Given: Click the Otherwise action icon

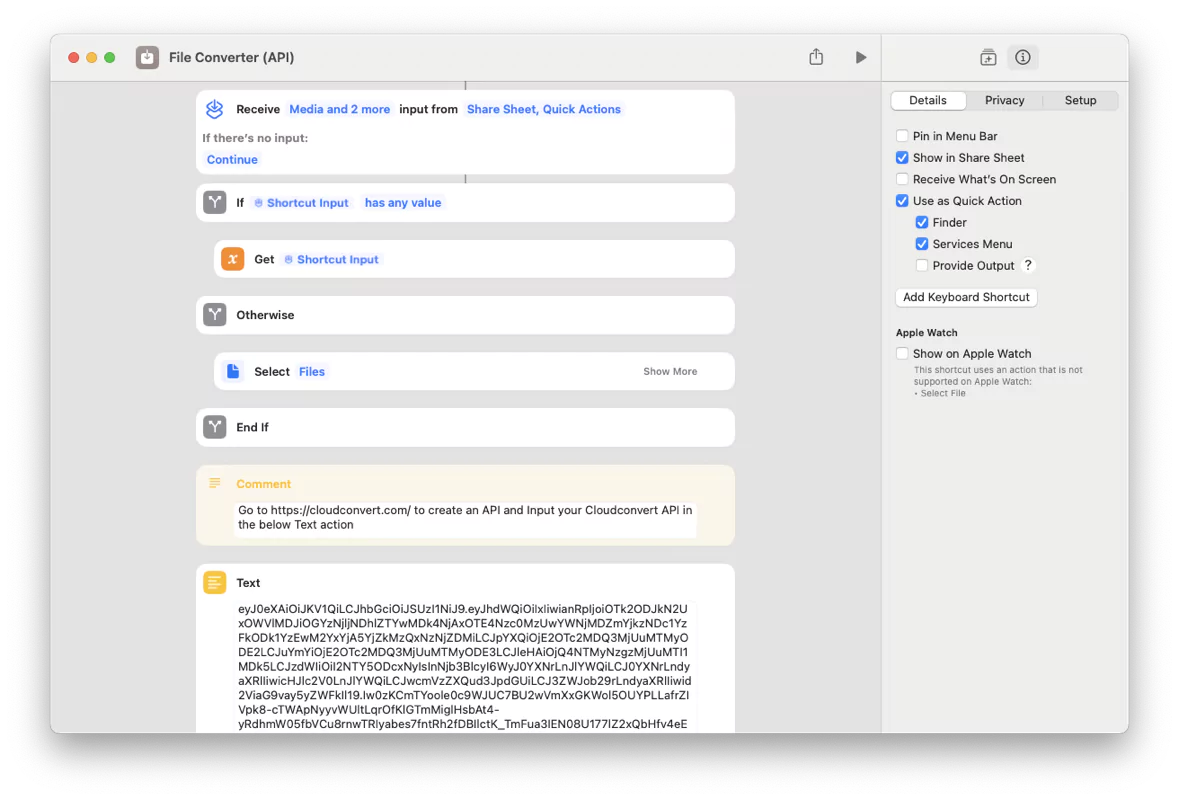Looking at the screenshot, I should coord(214,314).
